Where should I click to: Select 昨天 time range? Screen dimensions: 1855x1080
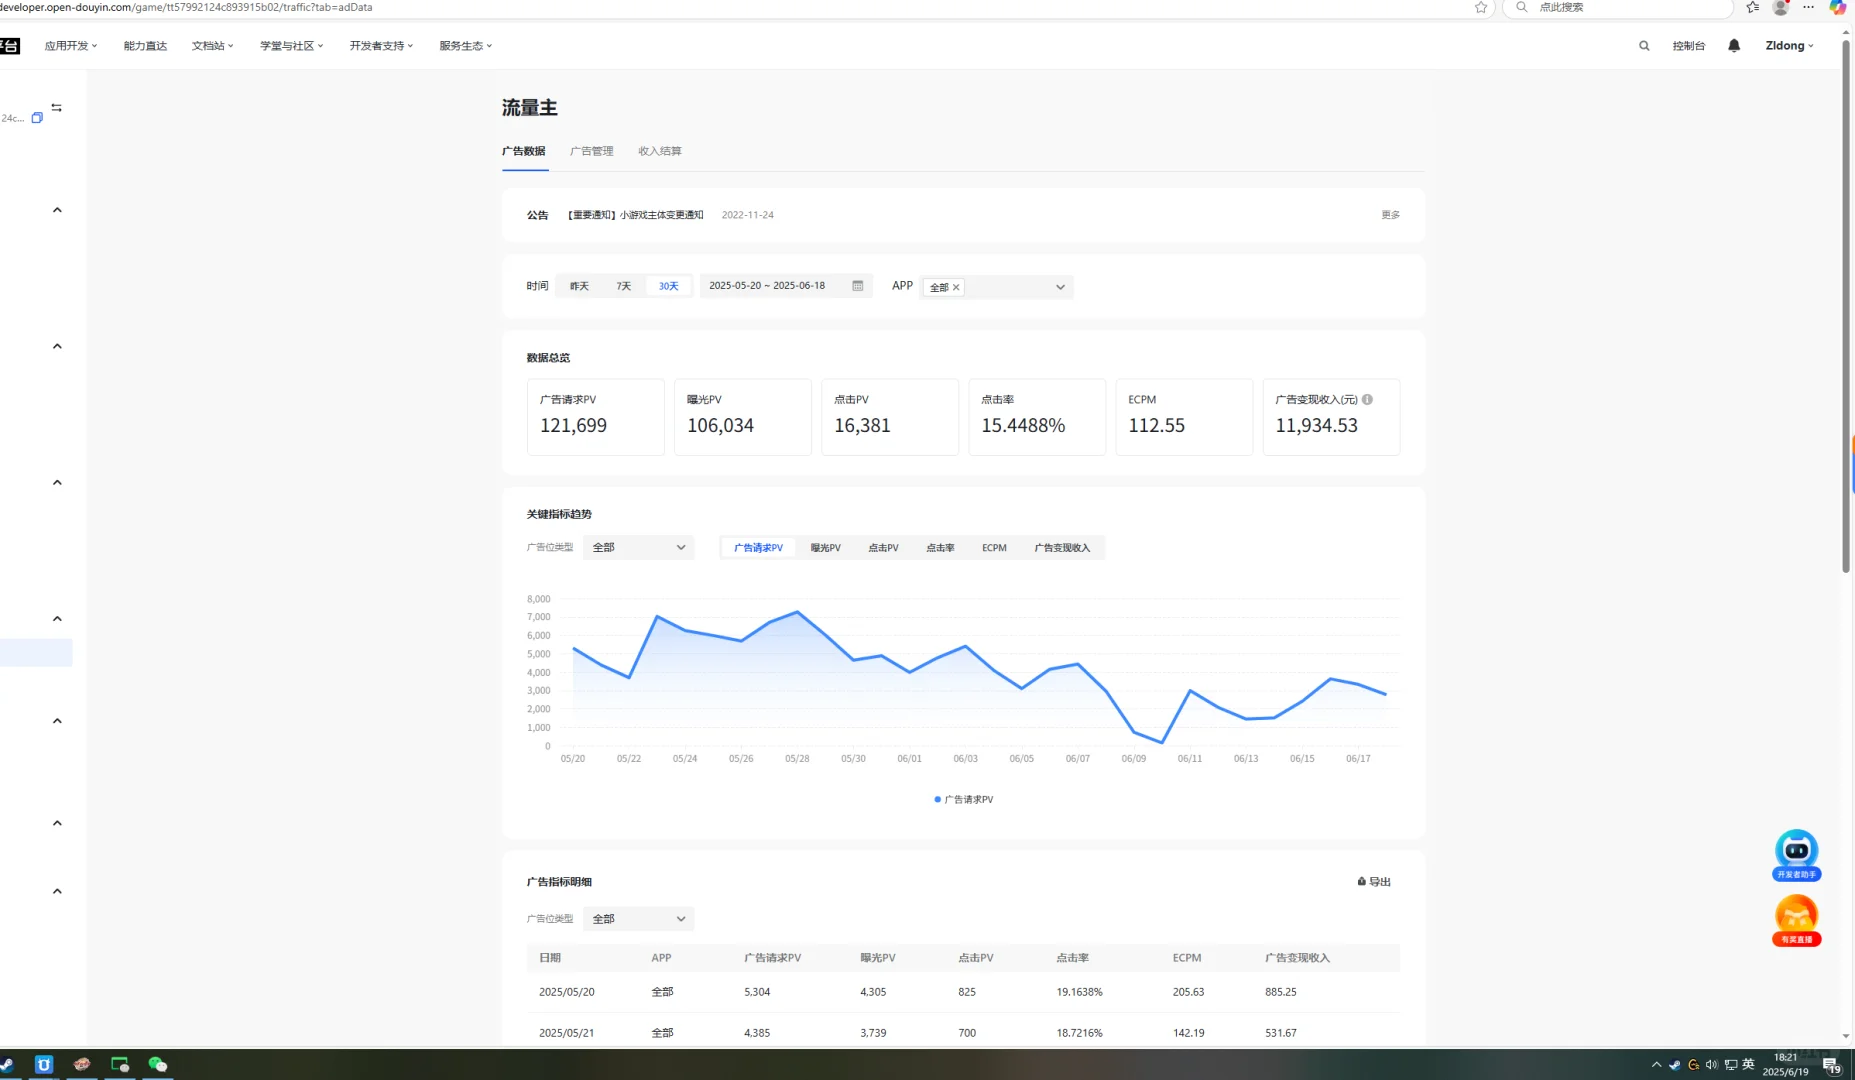click(x=580, y=286)
